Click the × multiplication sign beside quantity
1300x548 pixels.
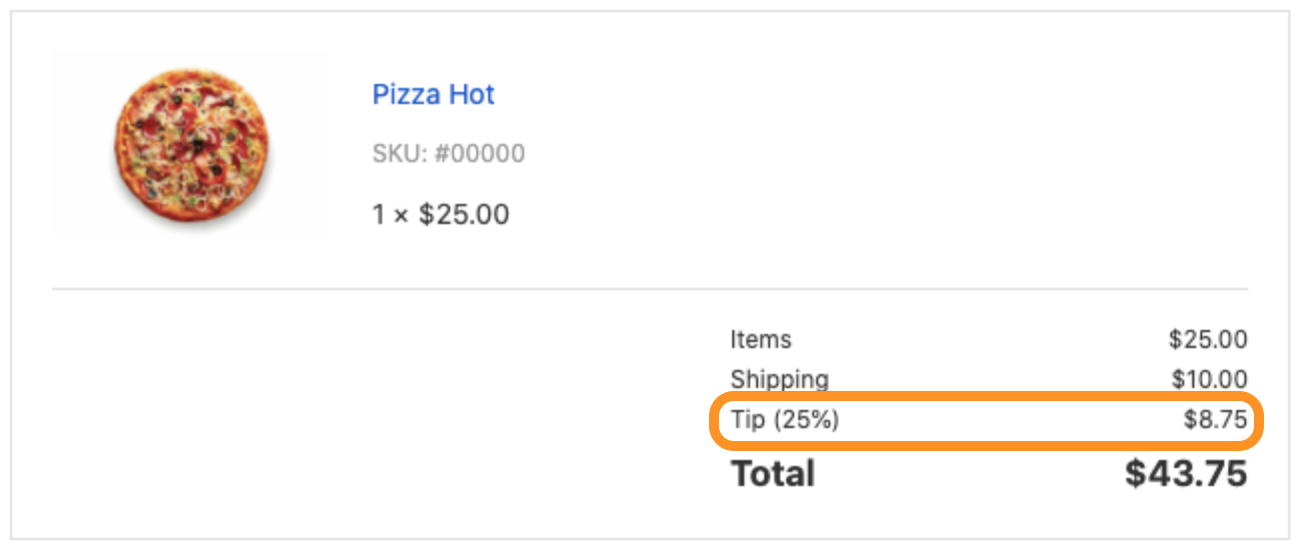point(400,215)
